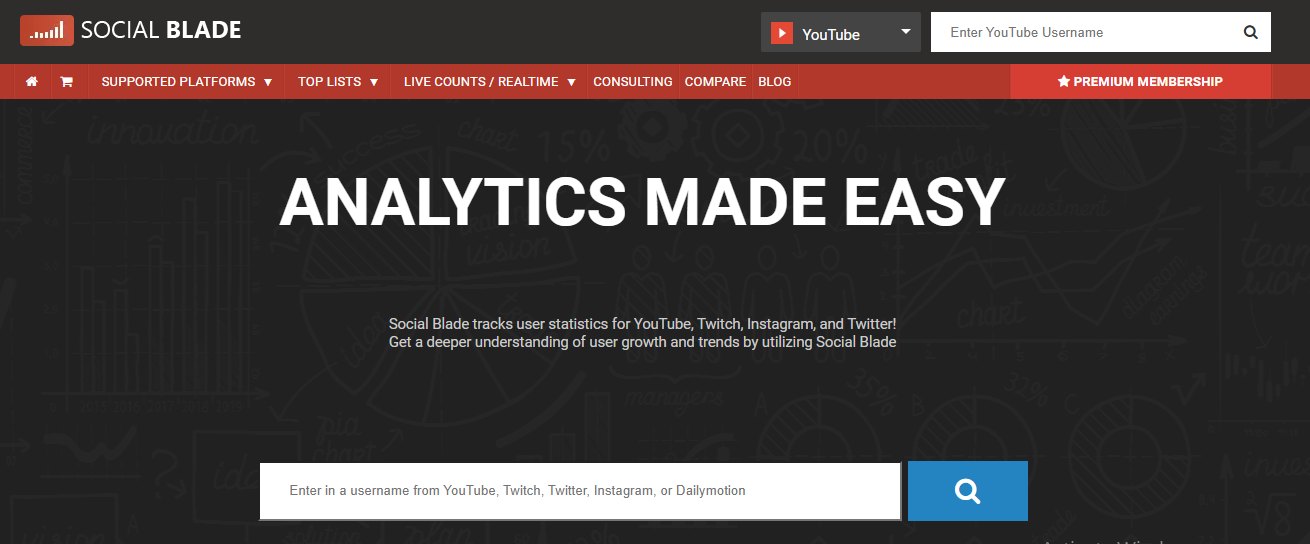Screen dimensions: 1310x544
Task: Click the Social Blade bar-chart logo icon
Action: point(46,31)
